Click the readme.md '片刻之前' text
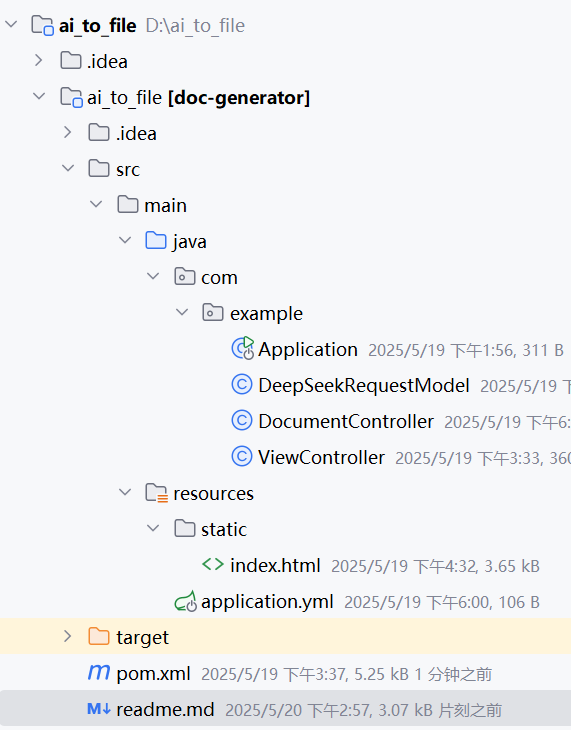This screenshot has width=571, height=730. pos(470,710)
